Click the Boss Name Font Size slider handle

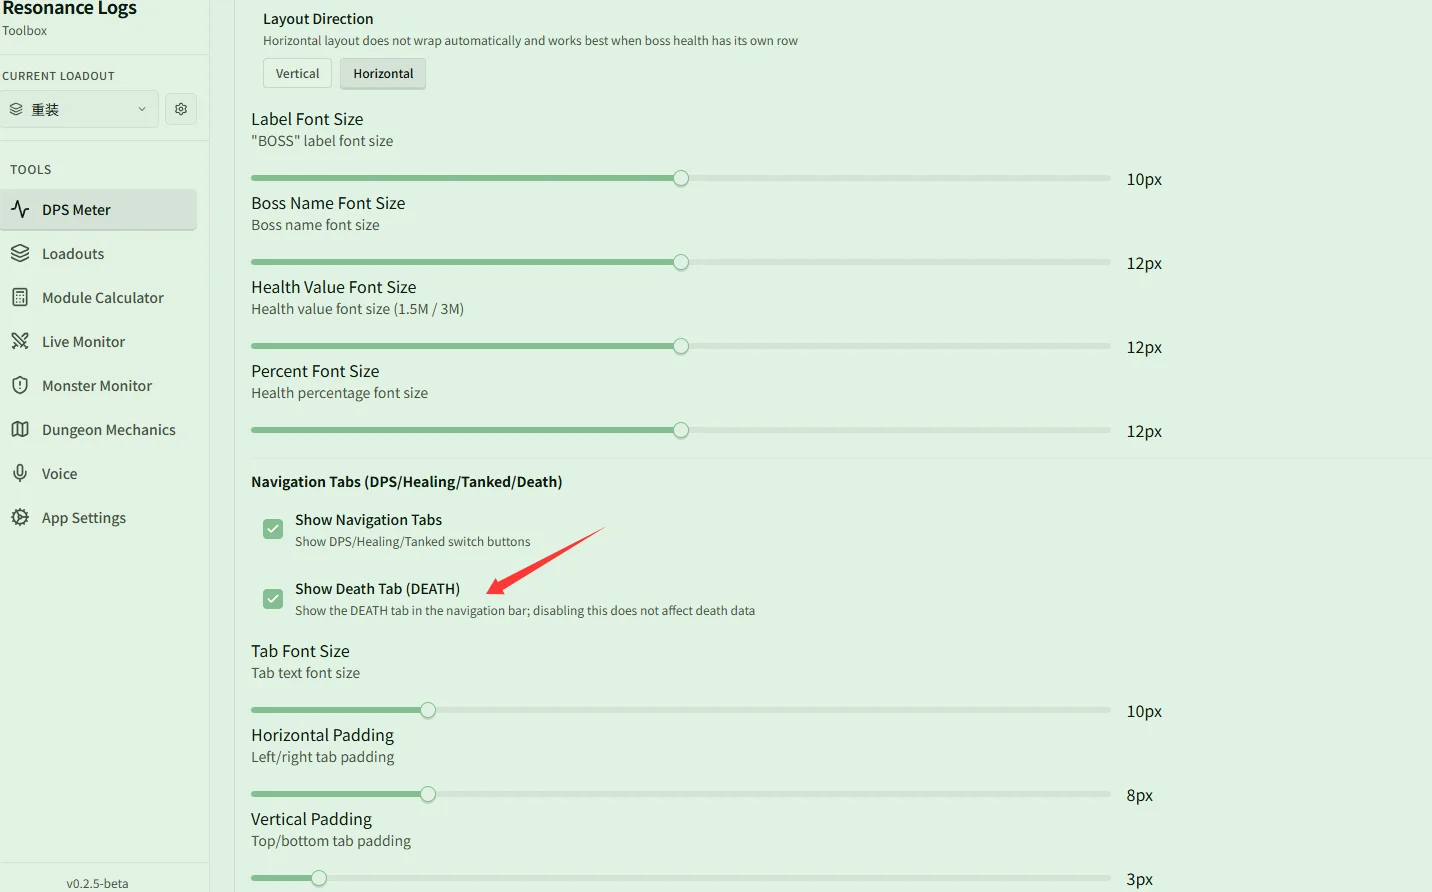681,262
